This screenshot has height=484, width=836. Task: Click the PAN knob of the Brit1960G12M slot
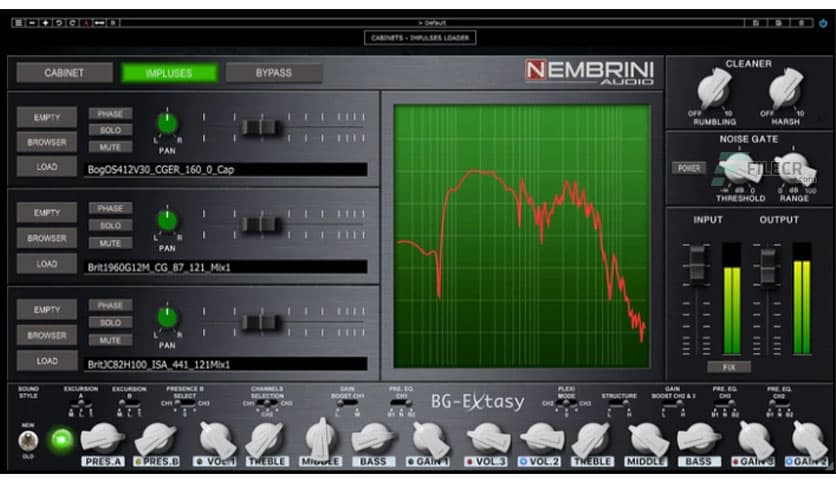167,221
